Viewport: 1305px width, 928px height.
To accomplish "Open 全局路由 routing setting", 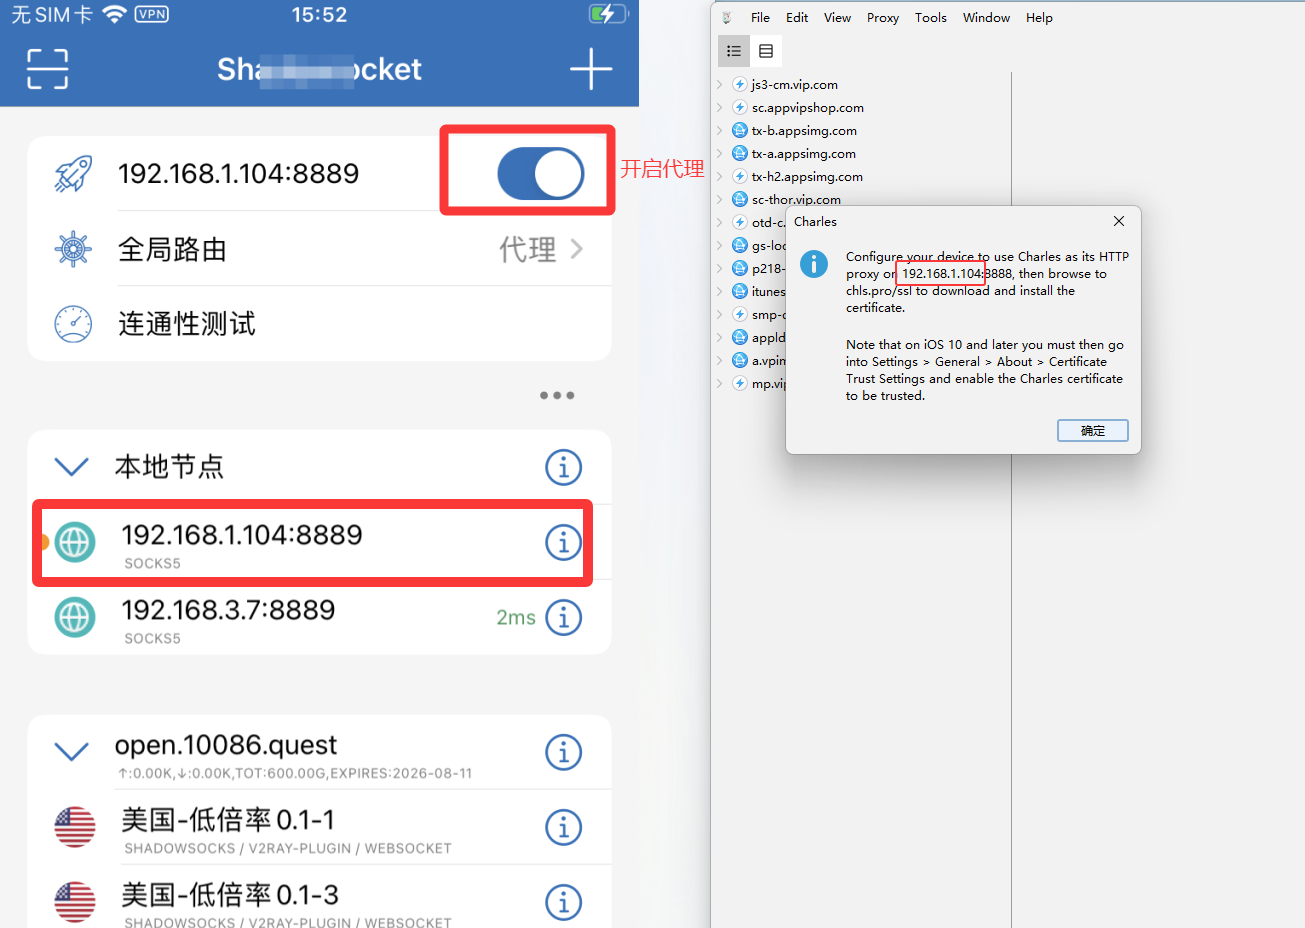I will pyautogui.click(x=319, y=249).
